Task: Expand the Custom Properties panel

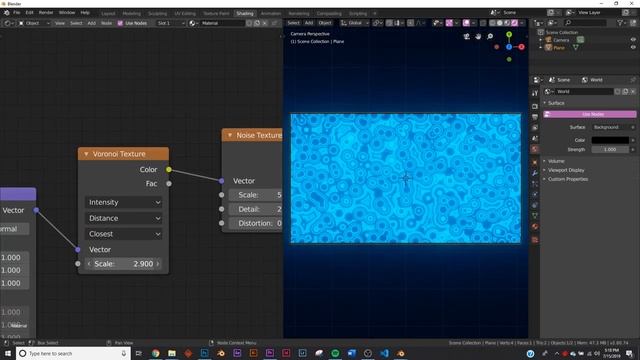Action: (568, 179)
